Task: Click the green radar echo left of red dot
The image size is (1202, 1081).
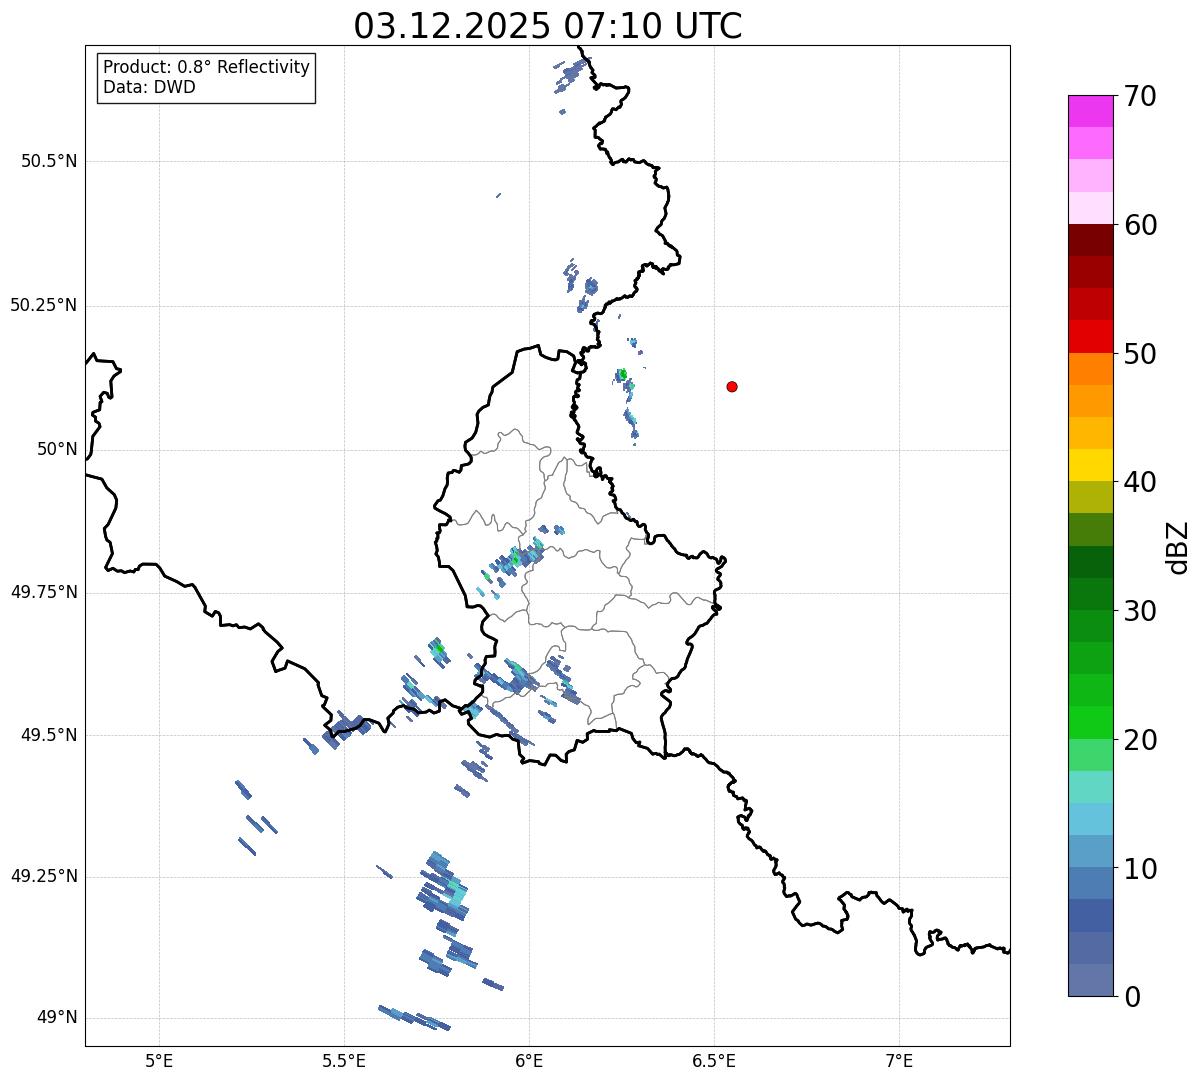Action: pyautogui.click(x=622, y=375)
